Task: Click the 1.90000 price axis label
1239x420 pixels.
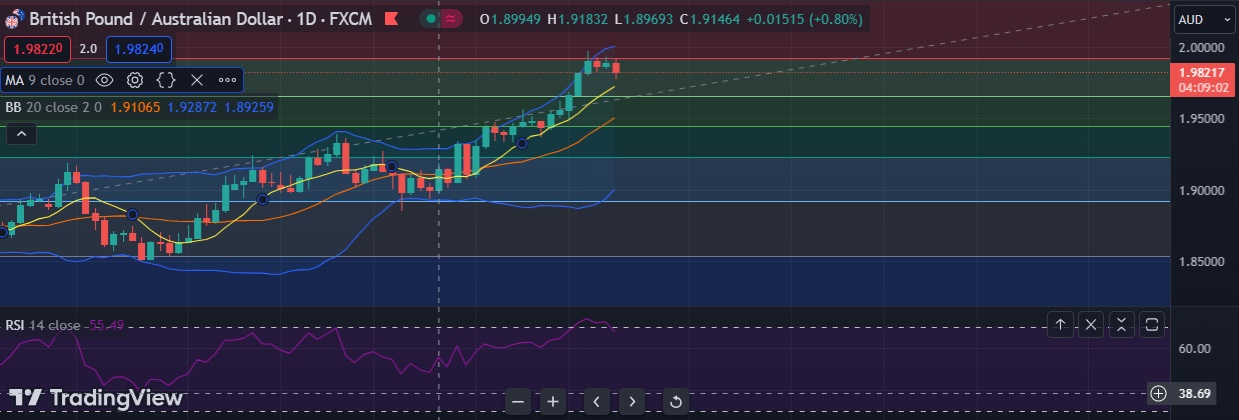Action: click(x=1199, y=190)
